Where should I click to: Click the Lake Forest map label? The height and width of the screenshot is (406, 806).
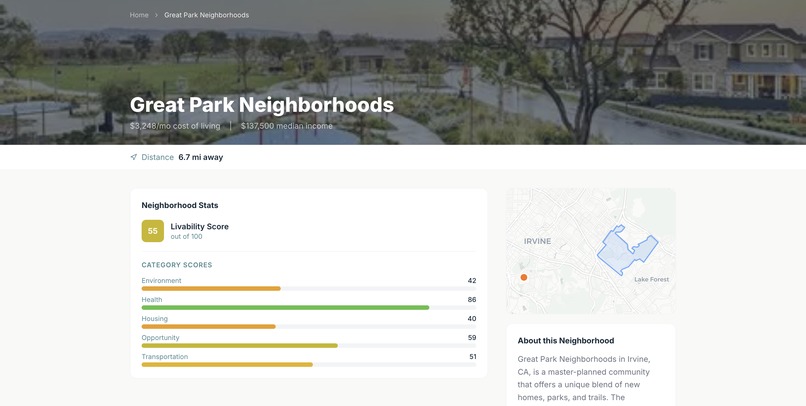(x=651, y=280)
